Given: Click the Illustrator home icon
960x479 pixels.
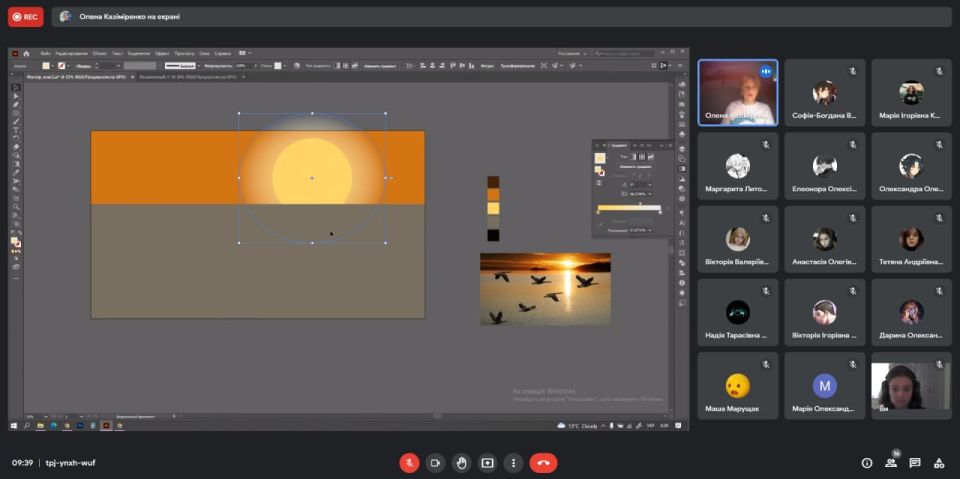Looking at the screenshot, I should pyautogui.click(x=27, y=53).
